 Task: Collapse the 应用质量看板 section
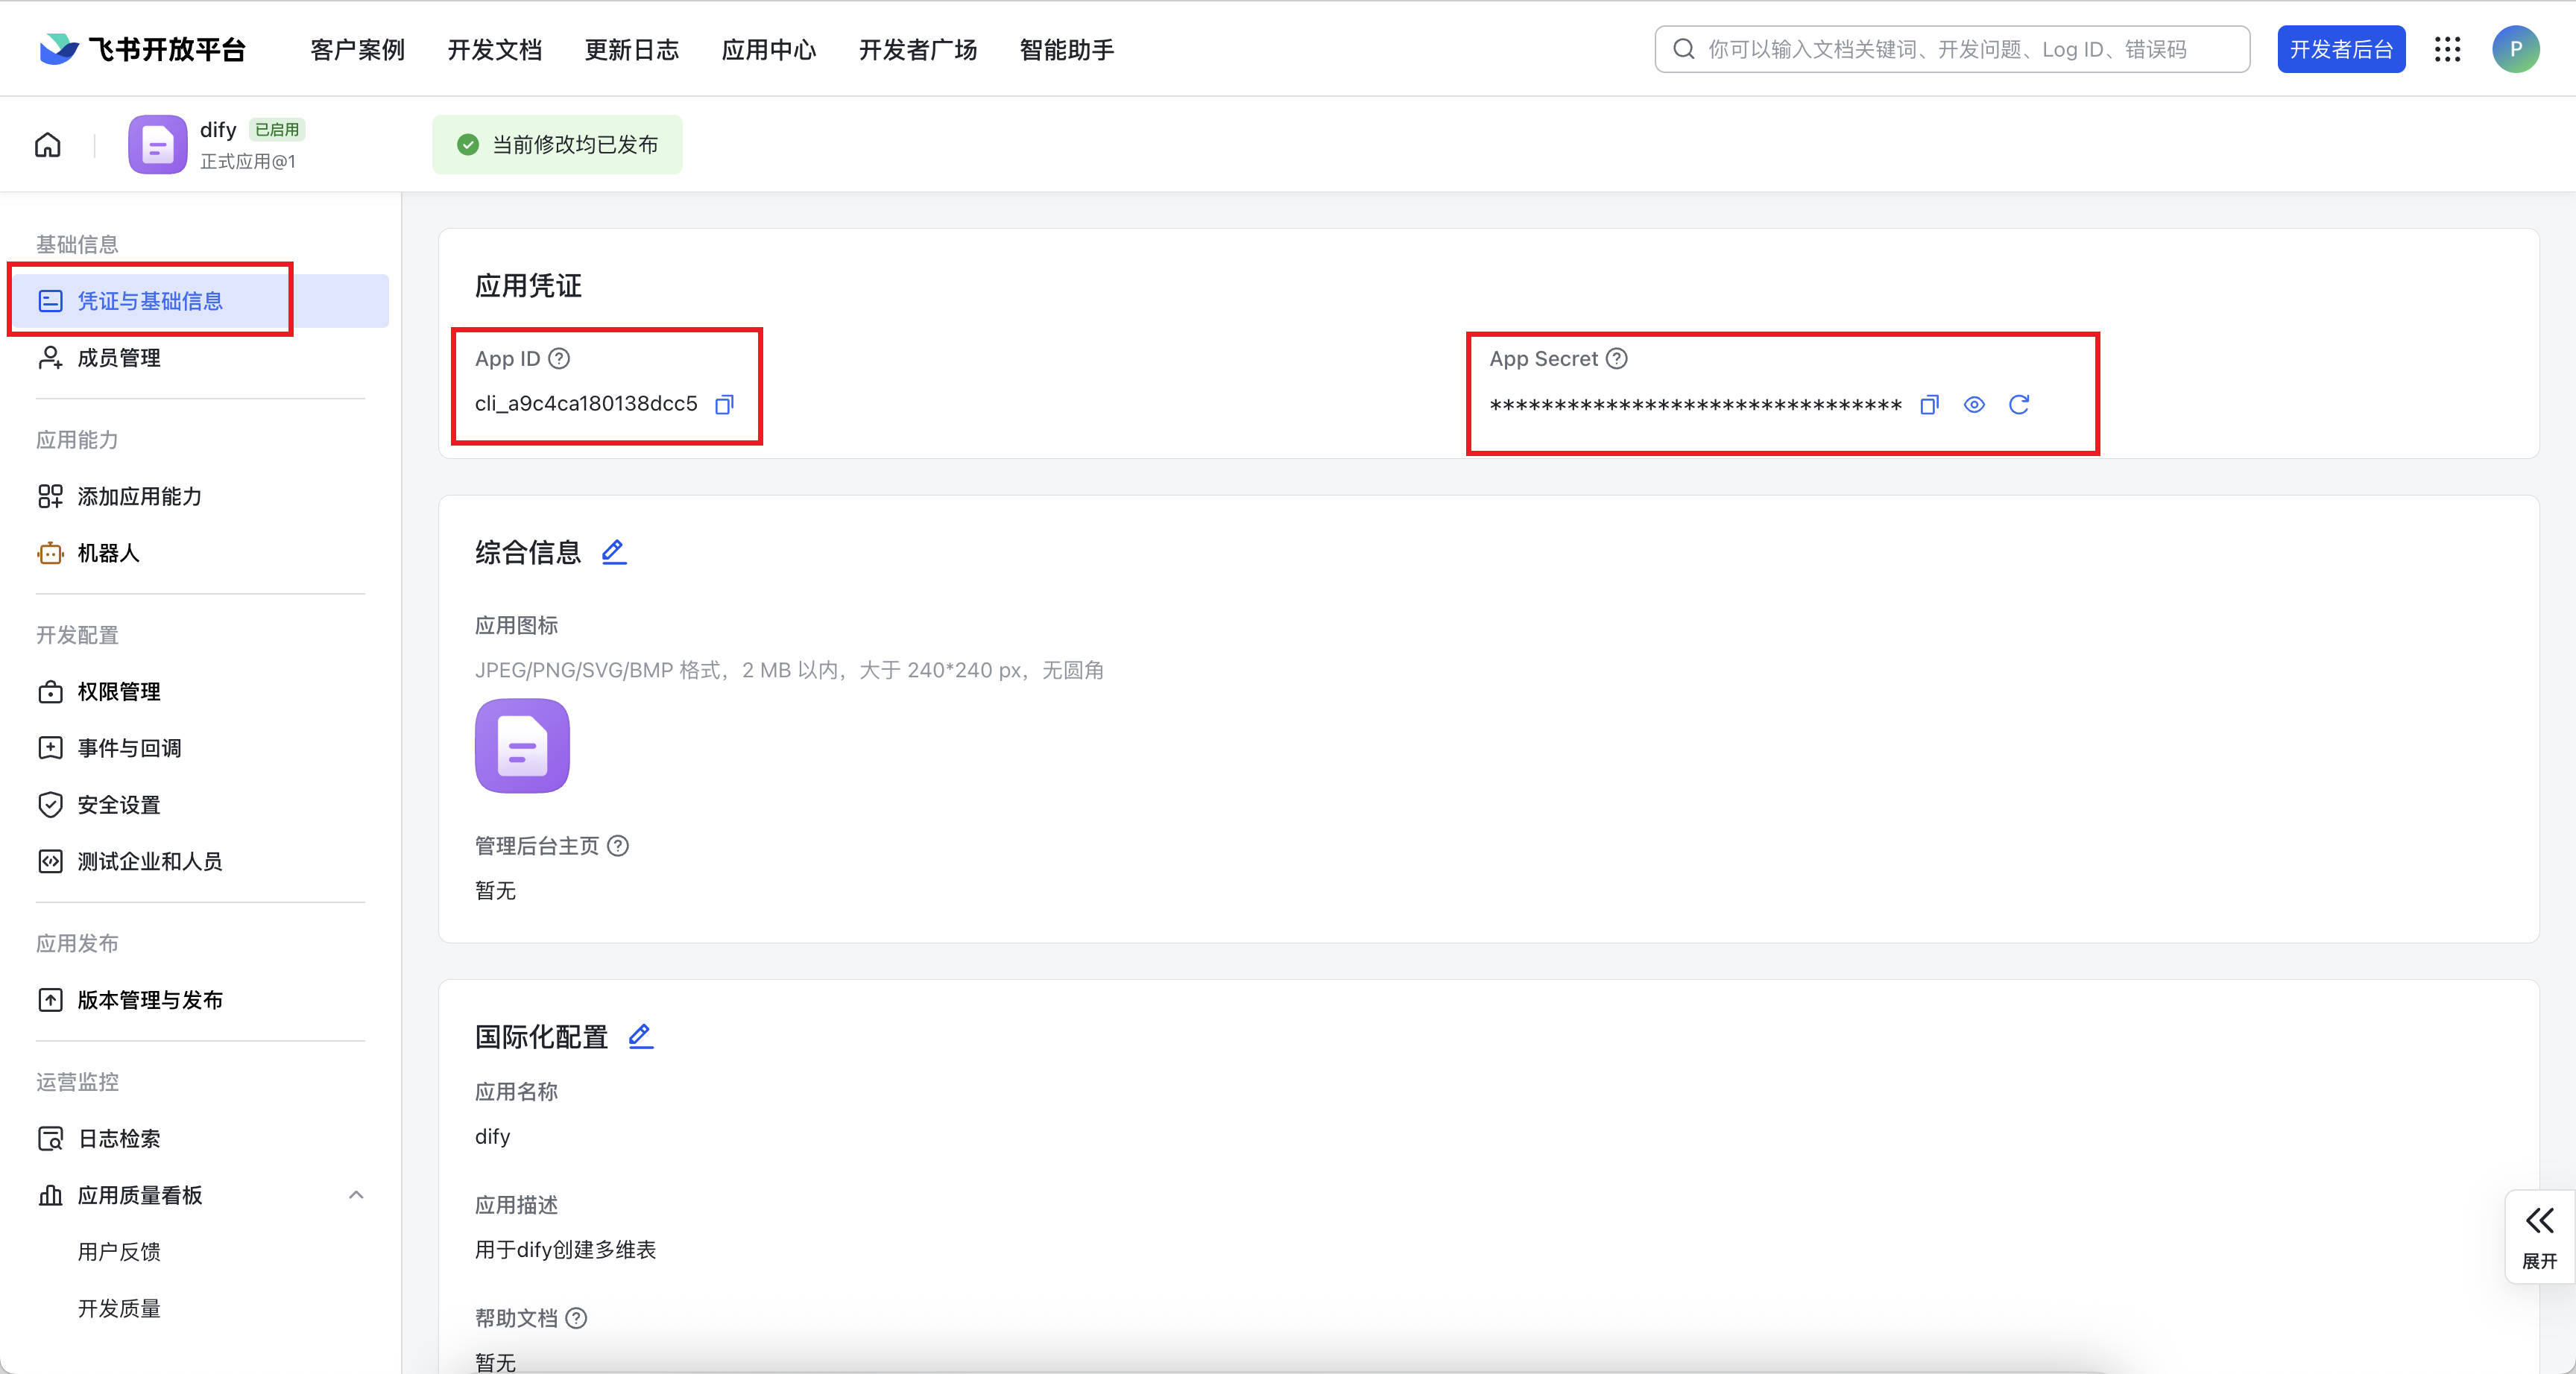[356, 1195]
